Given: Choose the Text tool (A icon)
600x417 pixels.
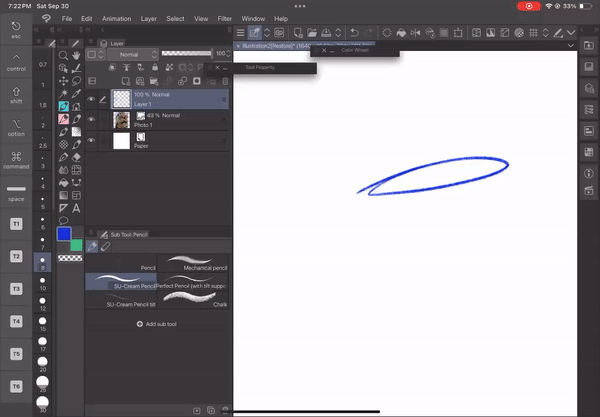Looking at the screenshot, I should coord(77,208).
